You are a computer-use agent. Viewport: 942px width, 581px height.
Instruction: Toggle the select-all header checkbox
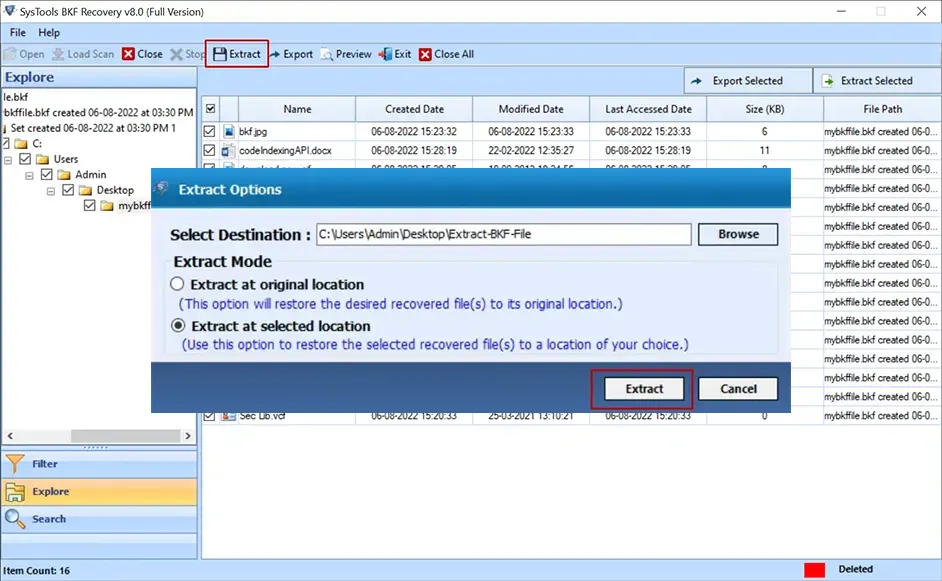(x=211, y=109)
